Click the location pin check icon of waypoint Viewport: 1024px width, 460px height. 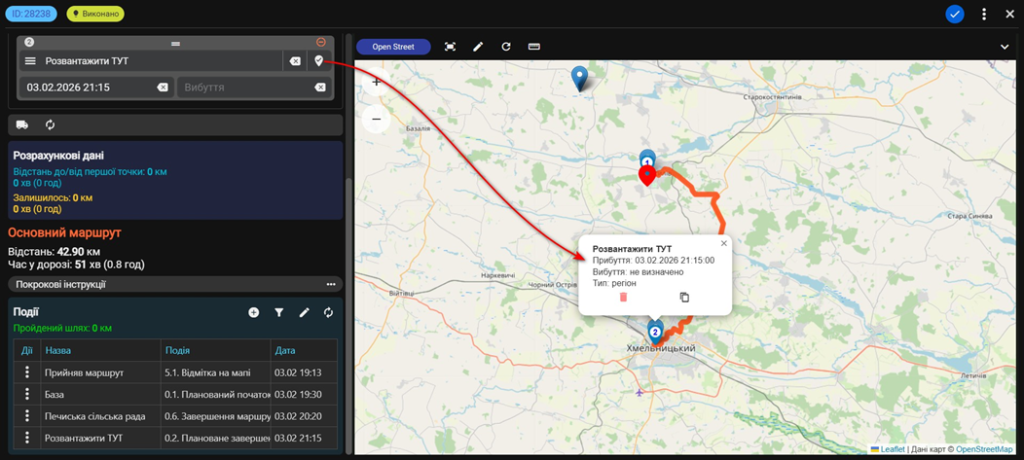click(319, 61)
